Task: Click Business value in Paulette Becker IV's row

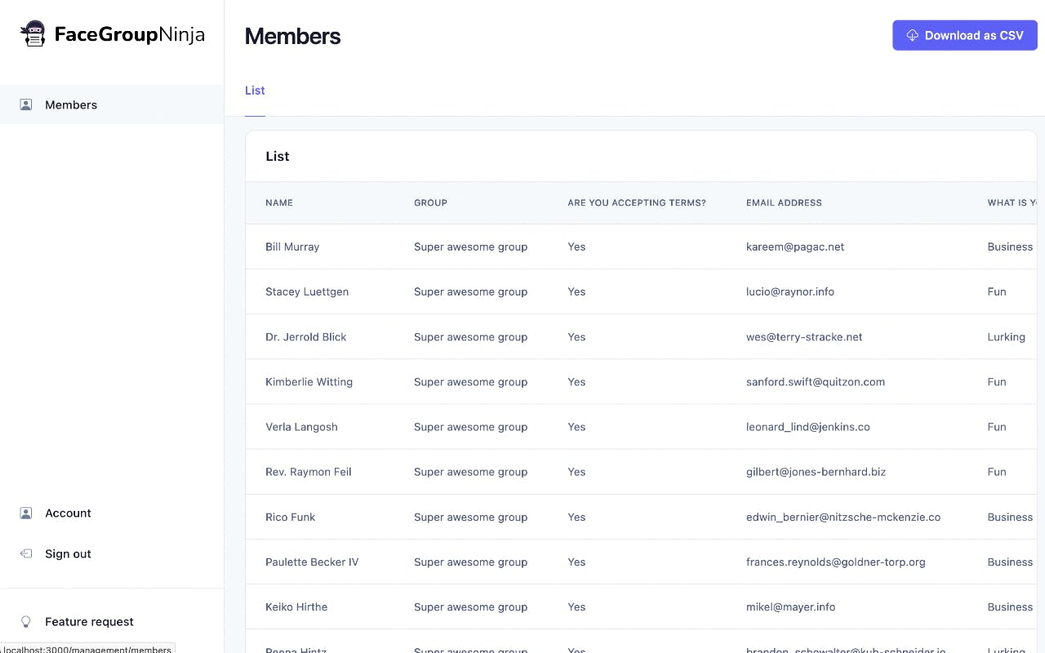Action: point(1010,562)
